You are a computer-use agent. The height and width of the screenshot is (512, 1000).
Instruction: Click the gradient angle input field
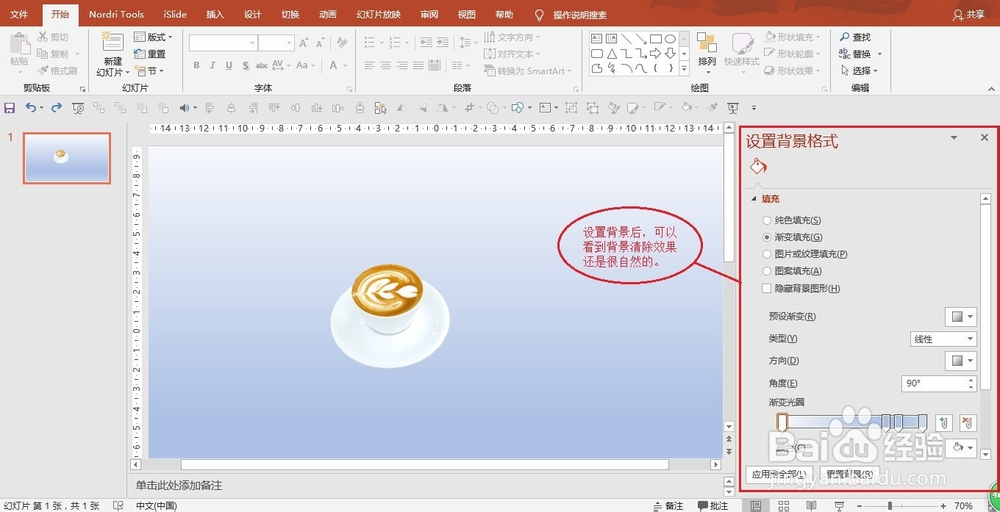coord(939,383)
